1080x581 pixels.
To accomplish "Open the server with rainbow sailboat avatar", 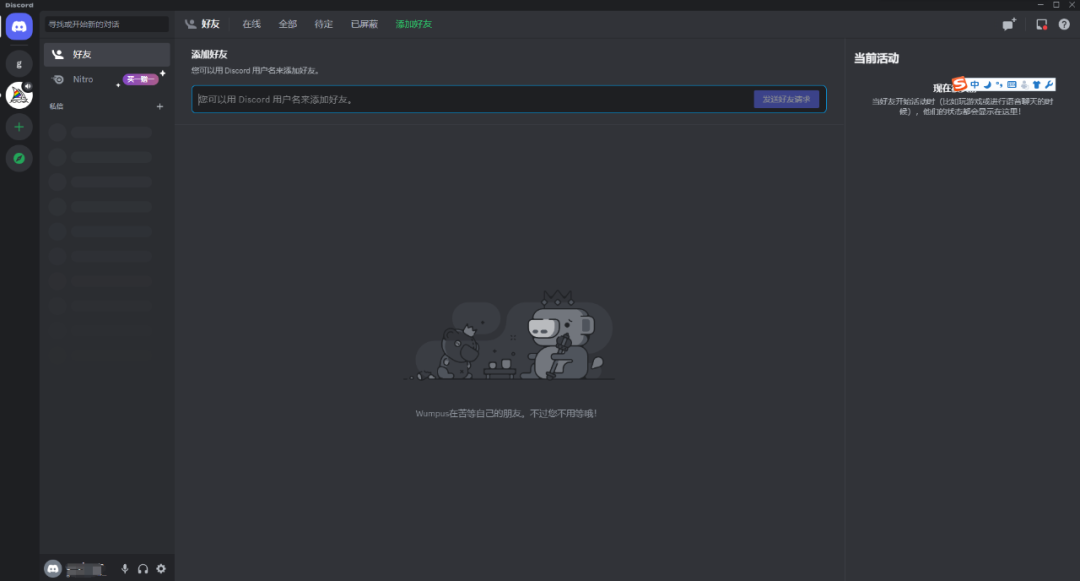I will coord(19,95).
